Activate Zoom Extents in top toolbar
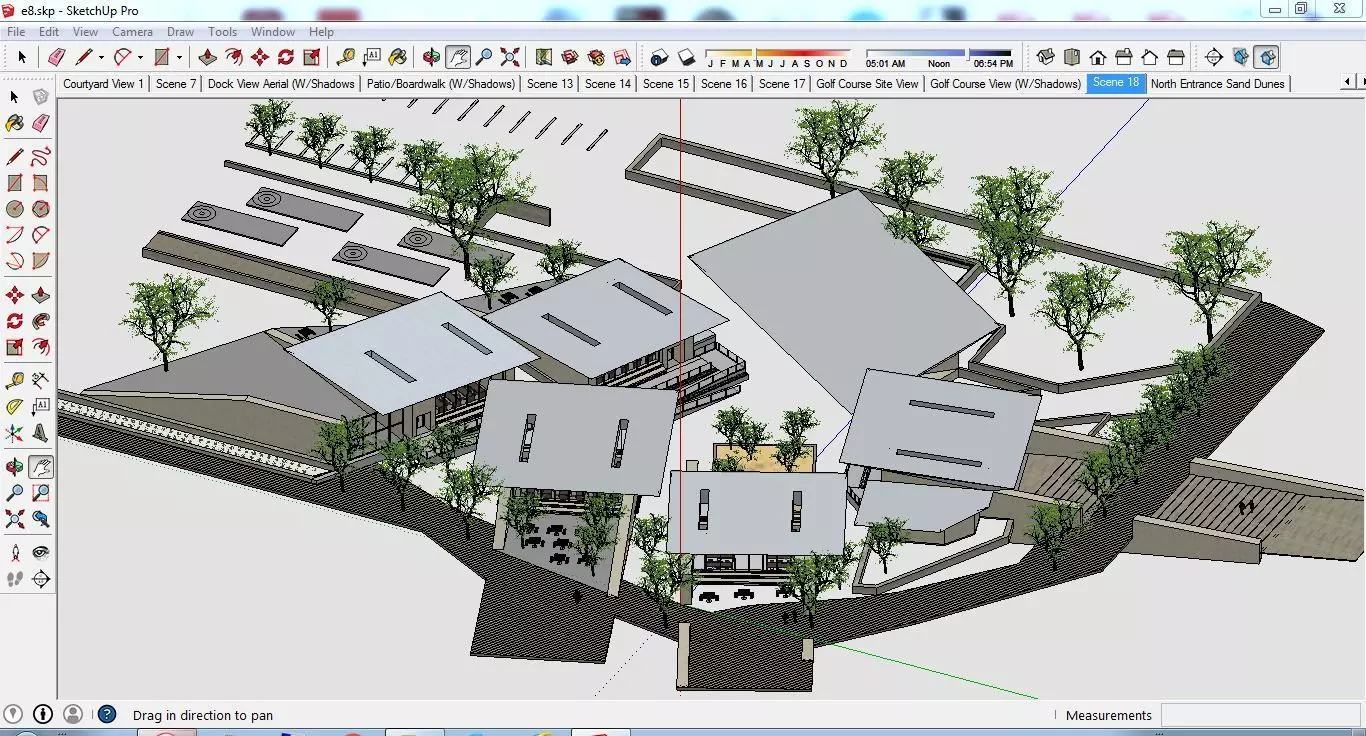Image resolution: width=1366 pixels, height=736 pixels. (x=510, y=57)
